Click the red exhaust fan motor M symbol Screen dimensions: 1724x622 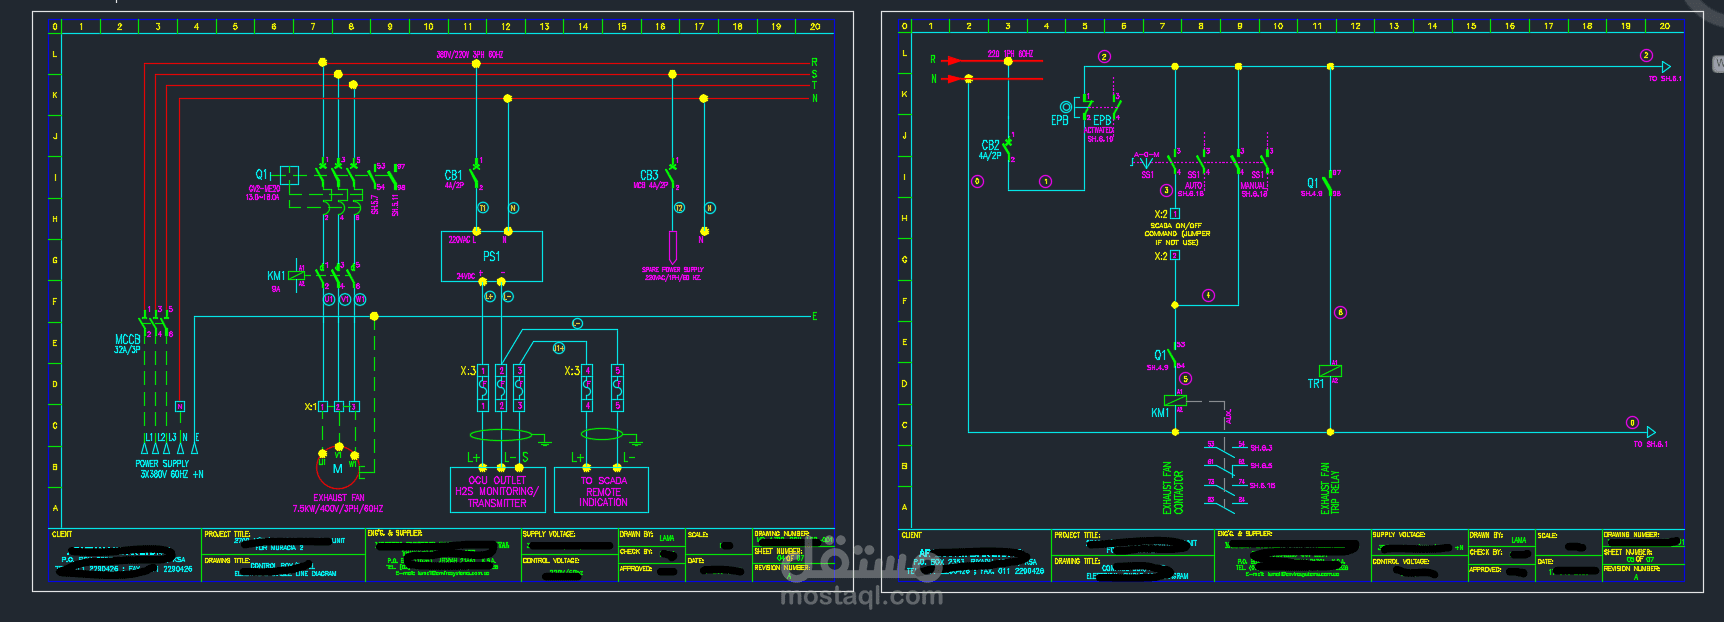tap(338, 468)
